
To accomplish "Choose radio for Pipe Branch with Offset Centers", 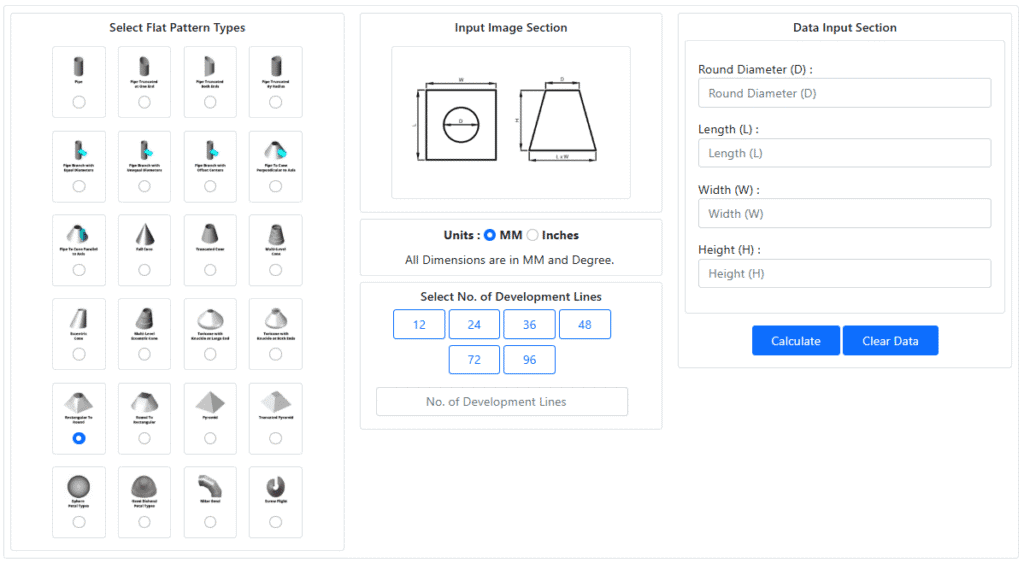I will click(210, 186).
